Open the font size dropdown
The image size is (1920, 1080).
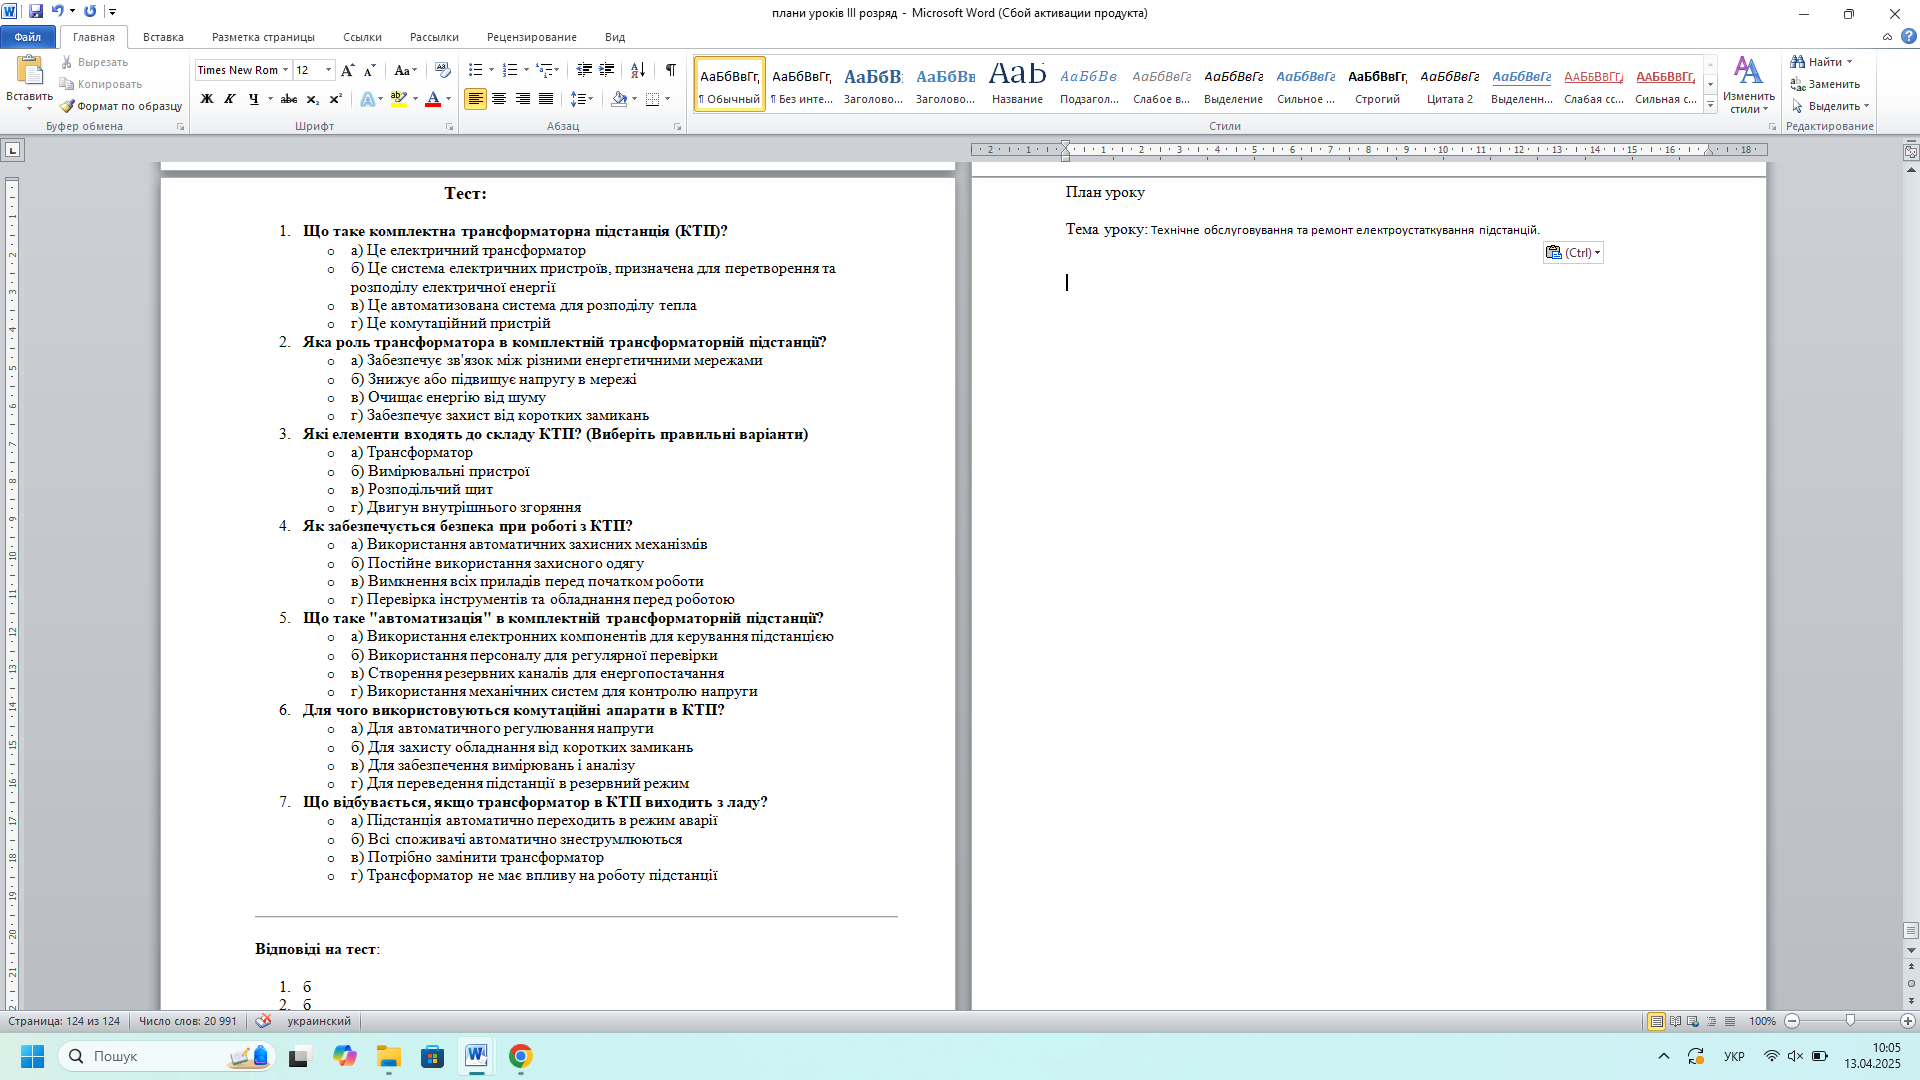329,70
